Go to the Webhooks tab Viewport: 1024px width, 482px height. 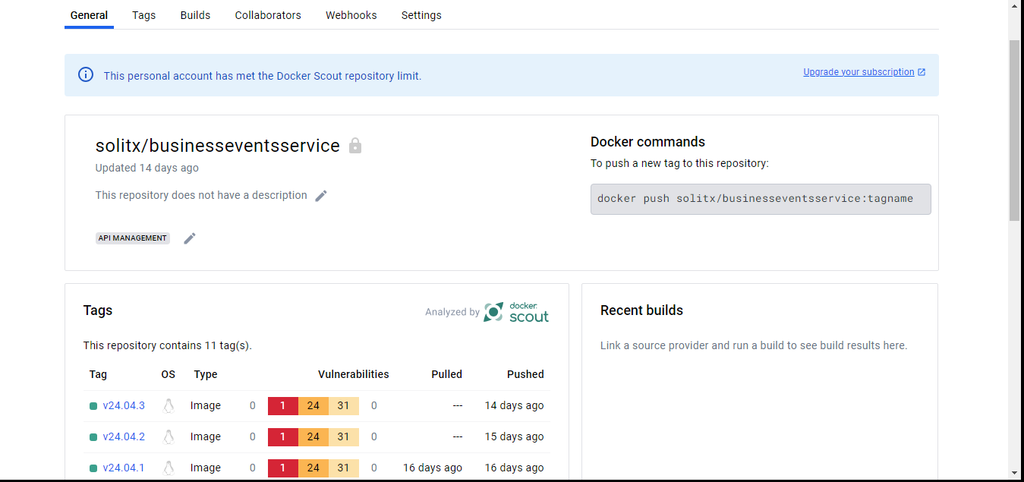point(351,15)
